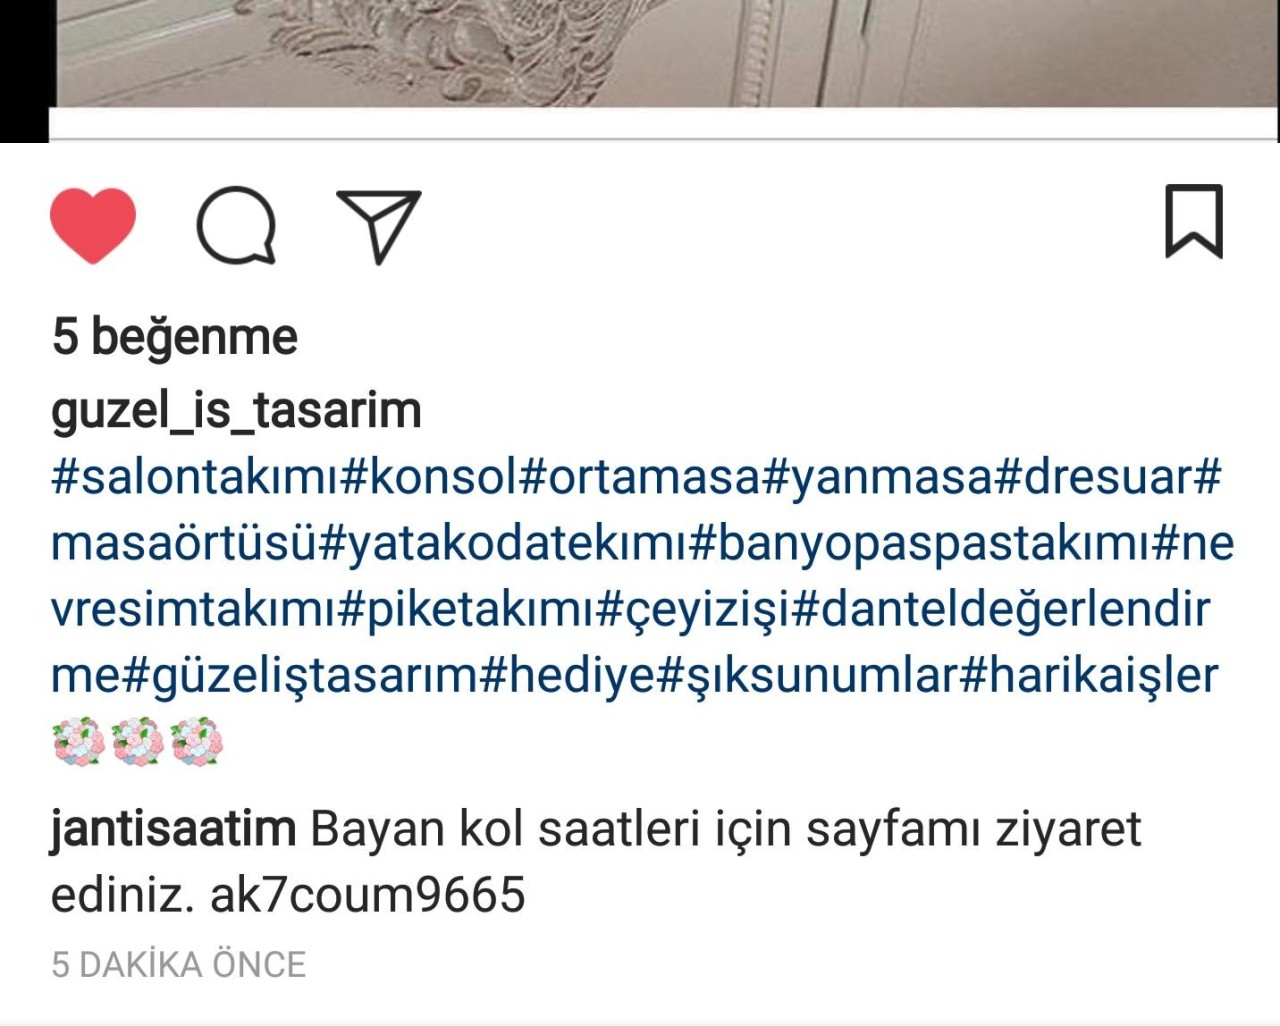Tap the #ortamasa hashtag
This screenshot has height=1026, width=1280.
click(x=641, y=477)
